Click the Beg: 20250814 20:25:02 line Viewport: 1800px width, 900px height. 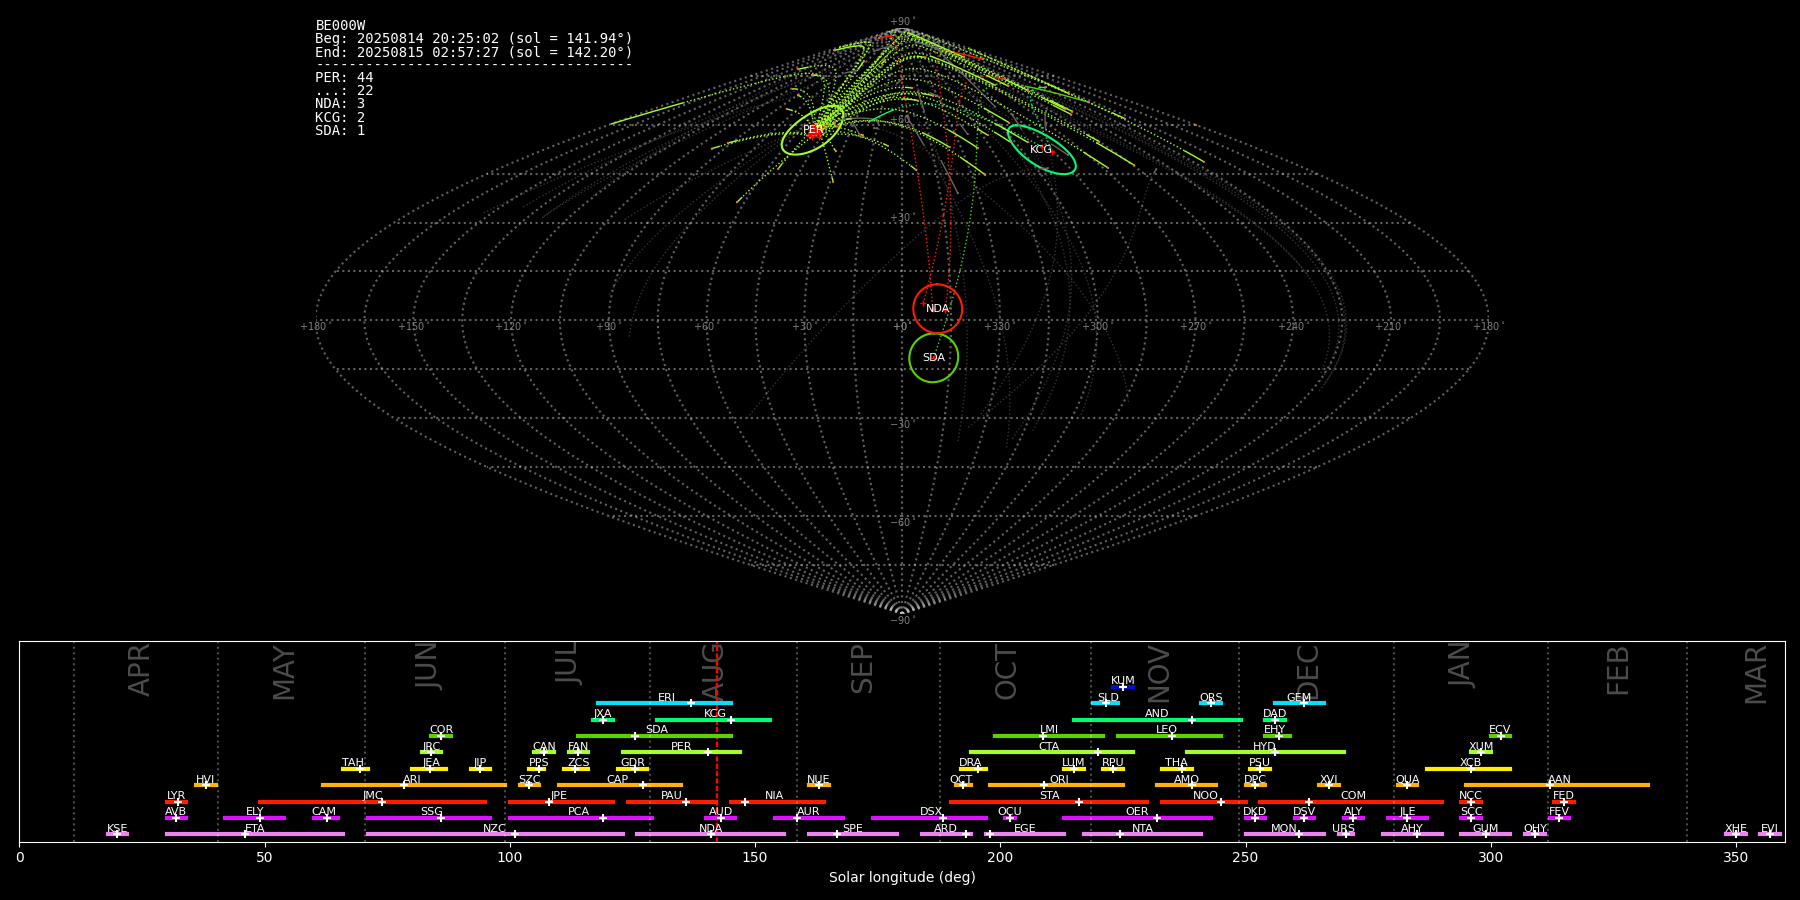(x=474, y=39)
